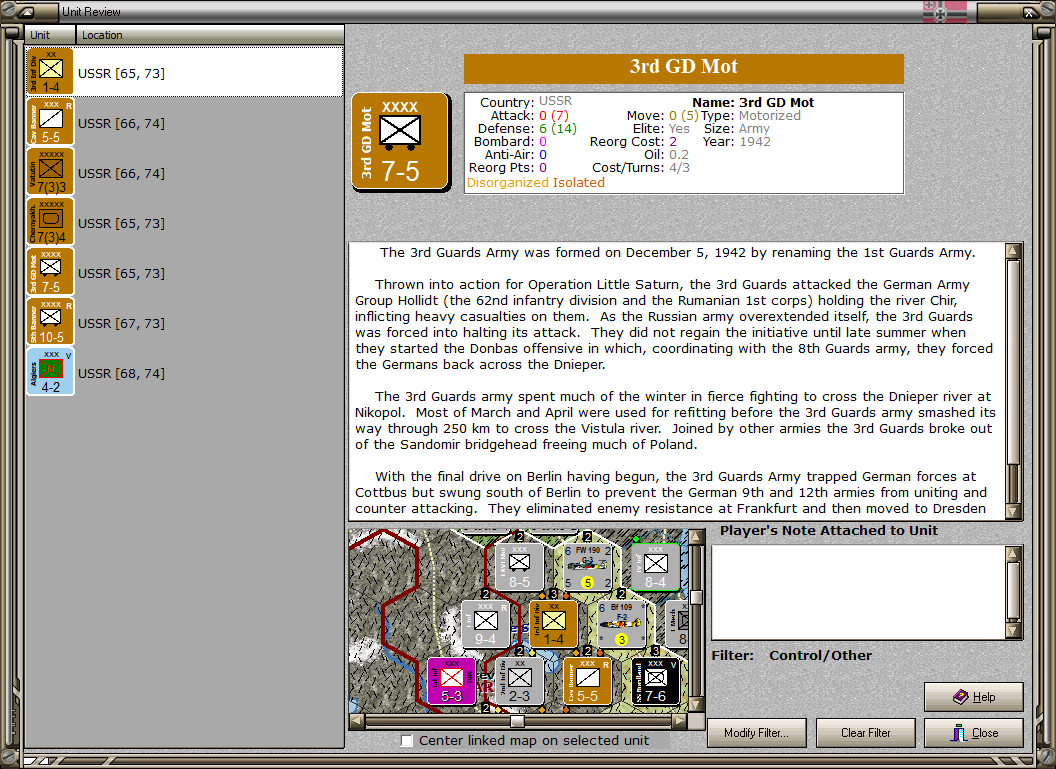Click the Bf 109 F-2 fighter on the map
1056x769 pixels.
tap(622, 624)
